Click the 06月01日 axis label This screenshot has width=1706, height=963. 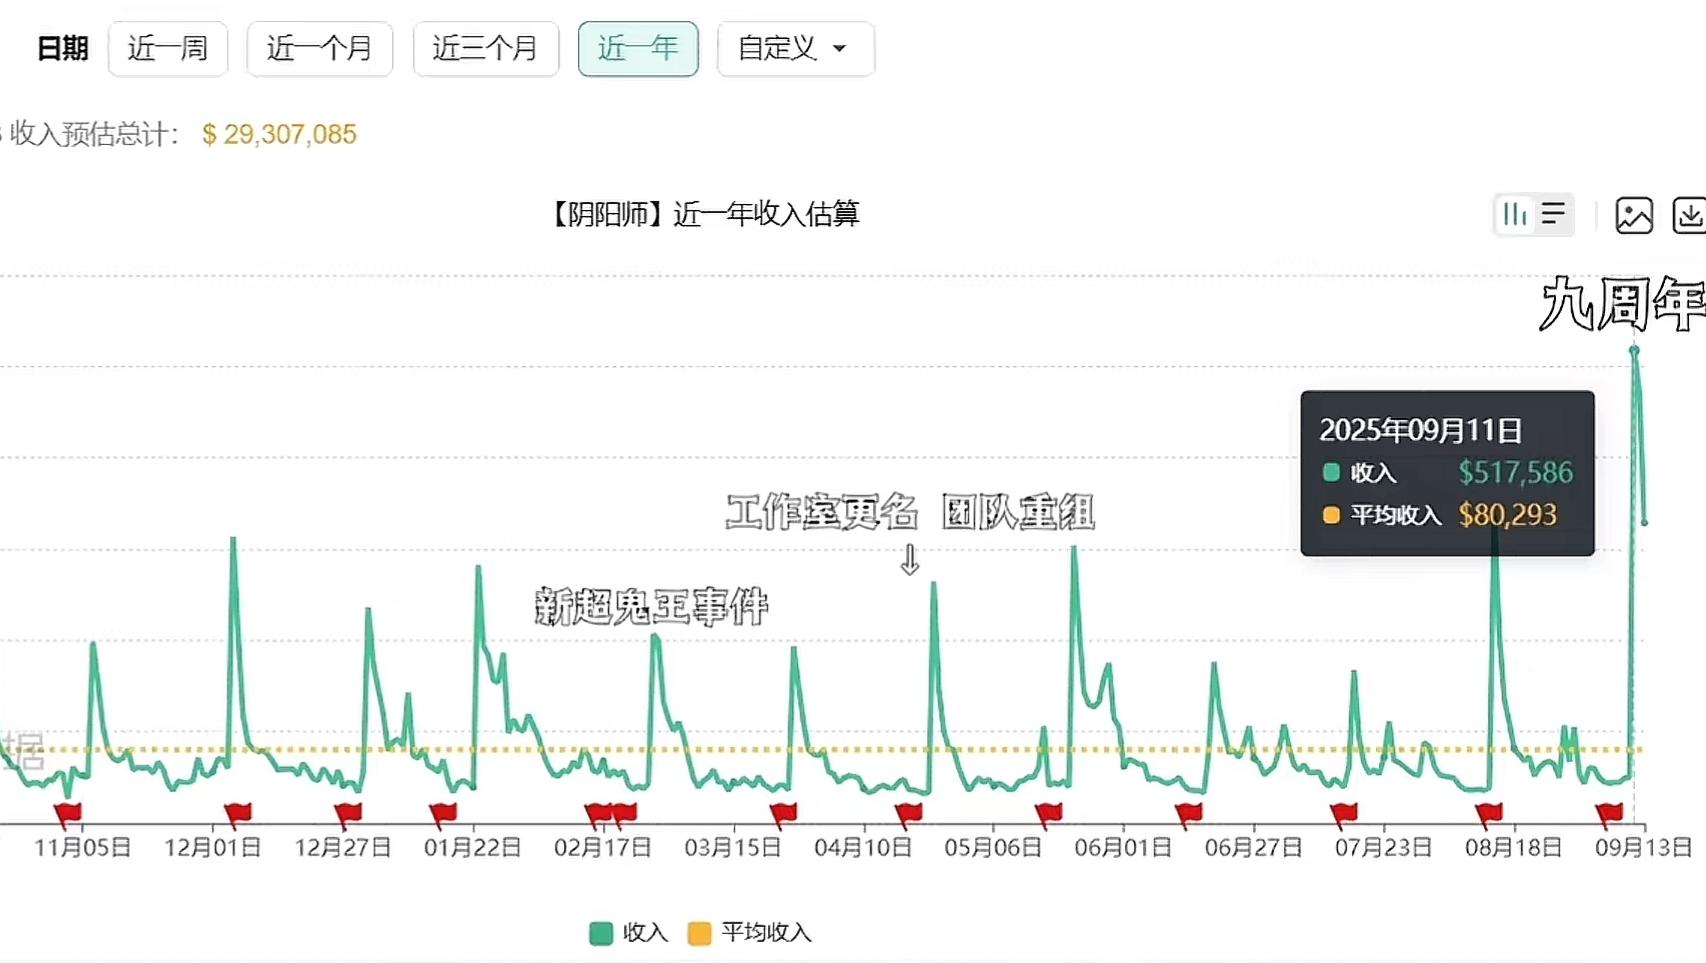coord(1123,848)
